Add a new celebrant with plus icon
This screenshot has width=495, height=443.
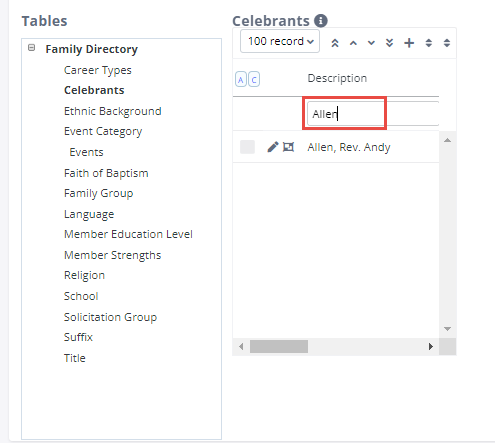tap(409, 43)
